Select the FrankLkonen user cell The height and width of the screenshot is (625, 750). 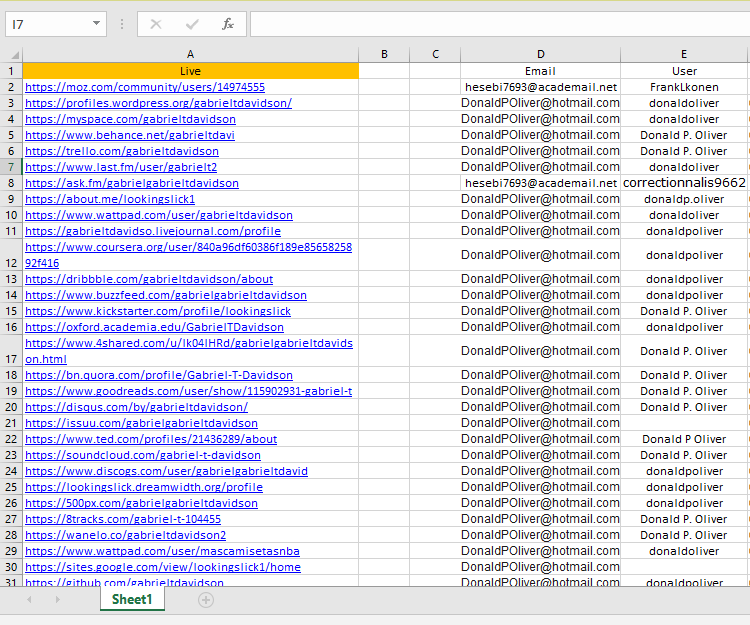click(684, 87)
